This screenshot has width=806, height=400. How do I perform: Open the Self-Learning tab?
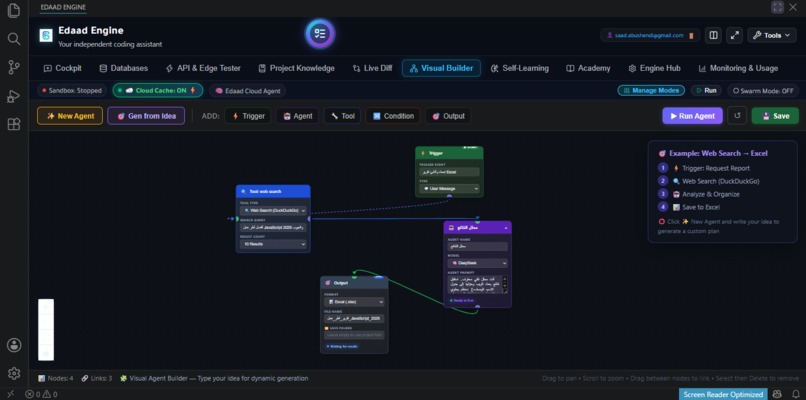[519, 68]
